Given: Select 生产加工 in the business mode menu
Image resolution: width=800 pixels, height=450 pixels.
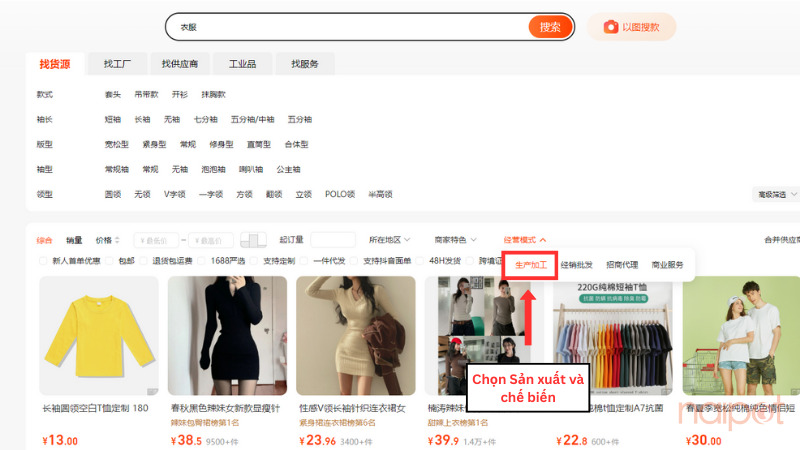Looking at the screenshot, I should pos(530,265).
